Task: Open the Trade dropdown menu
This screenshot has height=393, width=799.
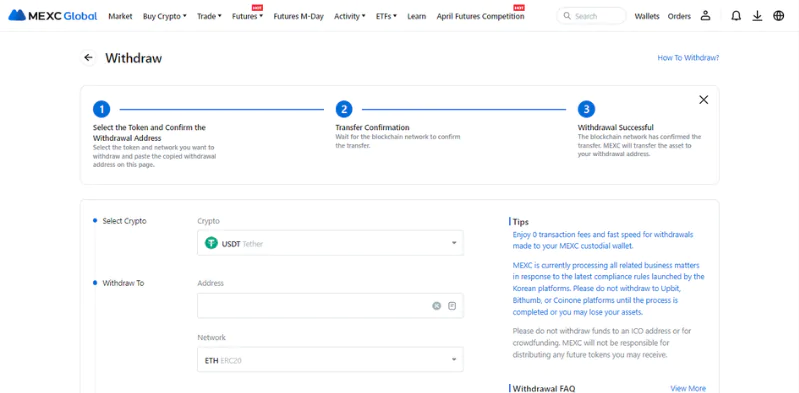Action: [209, 16]
